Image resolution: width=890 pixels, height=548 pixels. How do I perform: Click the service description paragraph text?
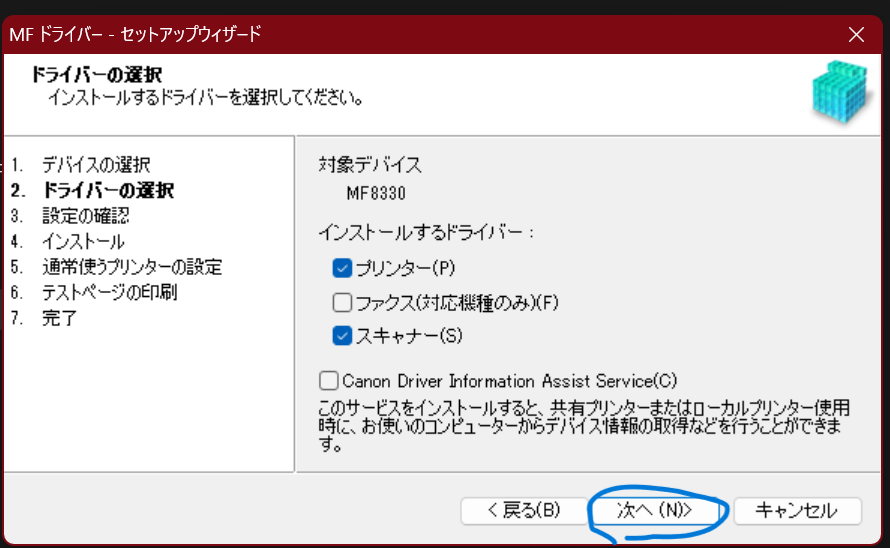583,427
